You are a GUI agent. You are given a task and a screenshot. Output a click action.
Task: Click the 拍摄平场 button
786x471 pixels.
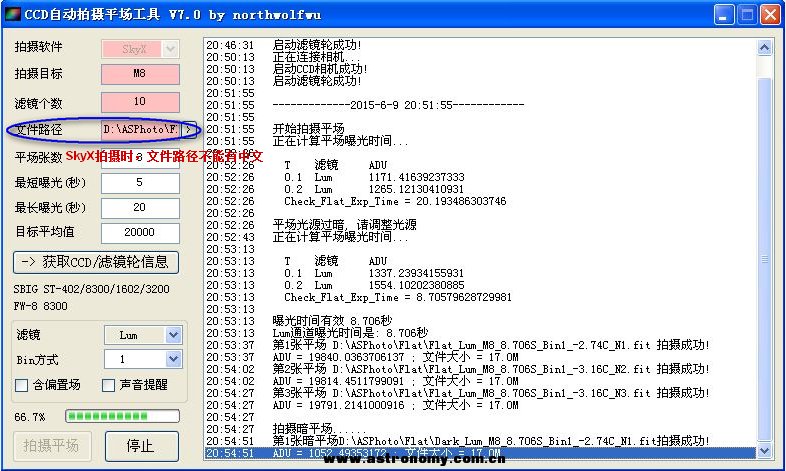[x=54, y=446]
